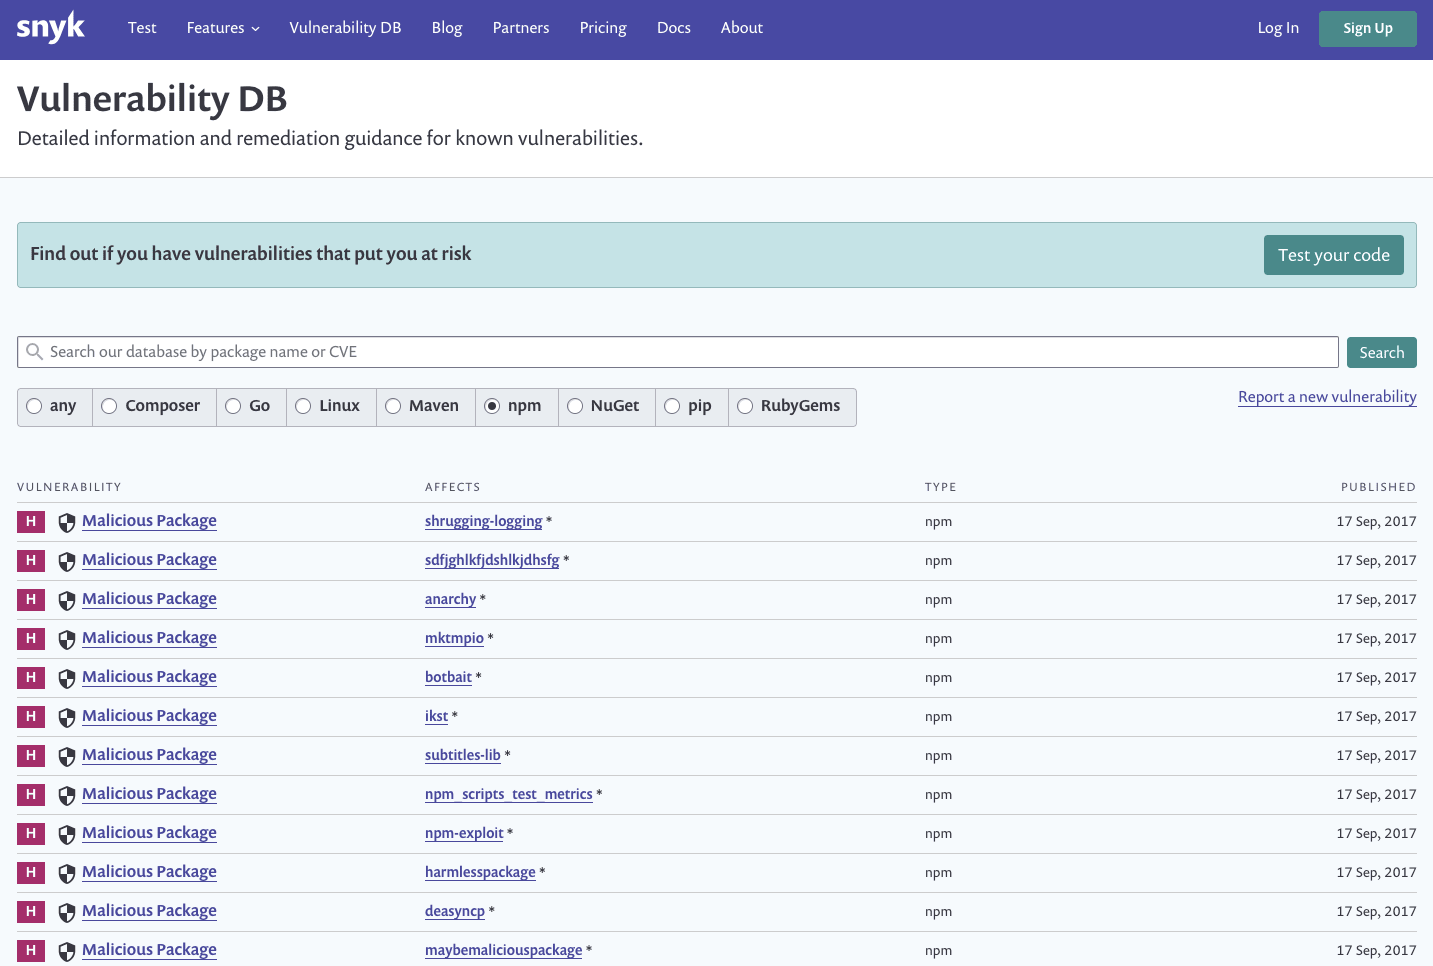Open the Pricing page
The image size is (1433, 966).
(603, 28)
